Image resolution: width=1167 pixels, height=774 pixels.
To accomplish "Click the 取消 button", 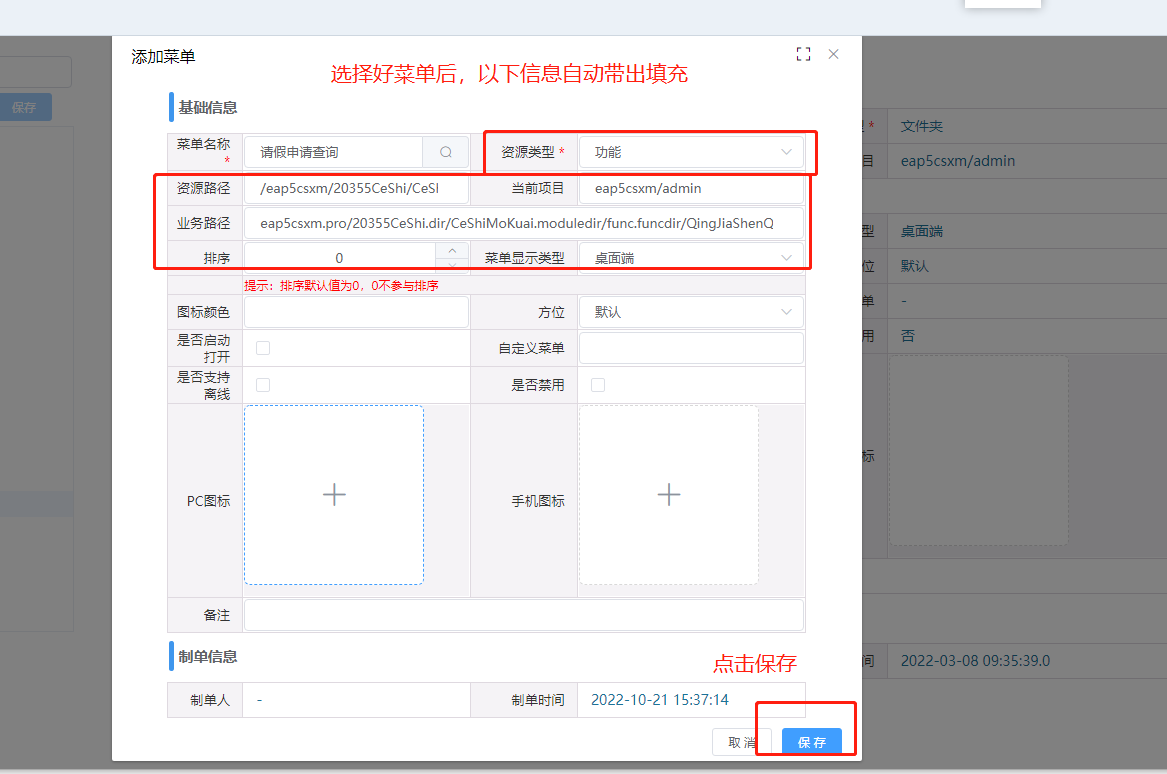I will (741, 742).
